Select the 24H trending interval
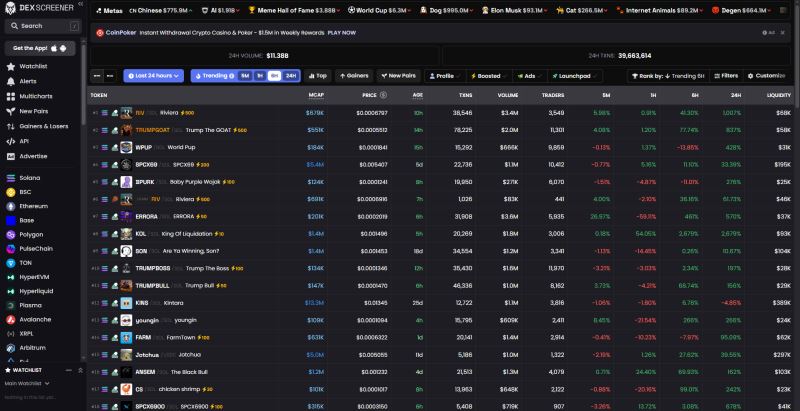 (291, 76)
